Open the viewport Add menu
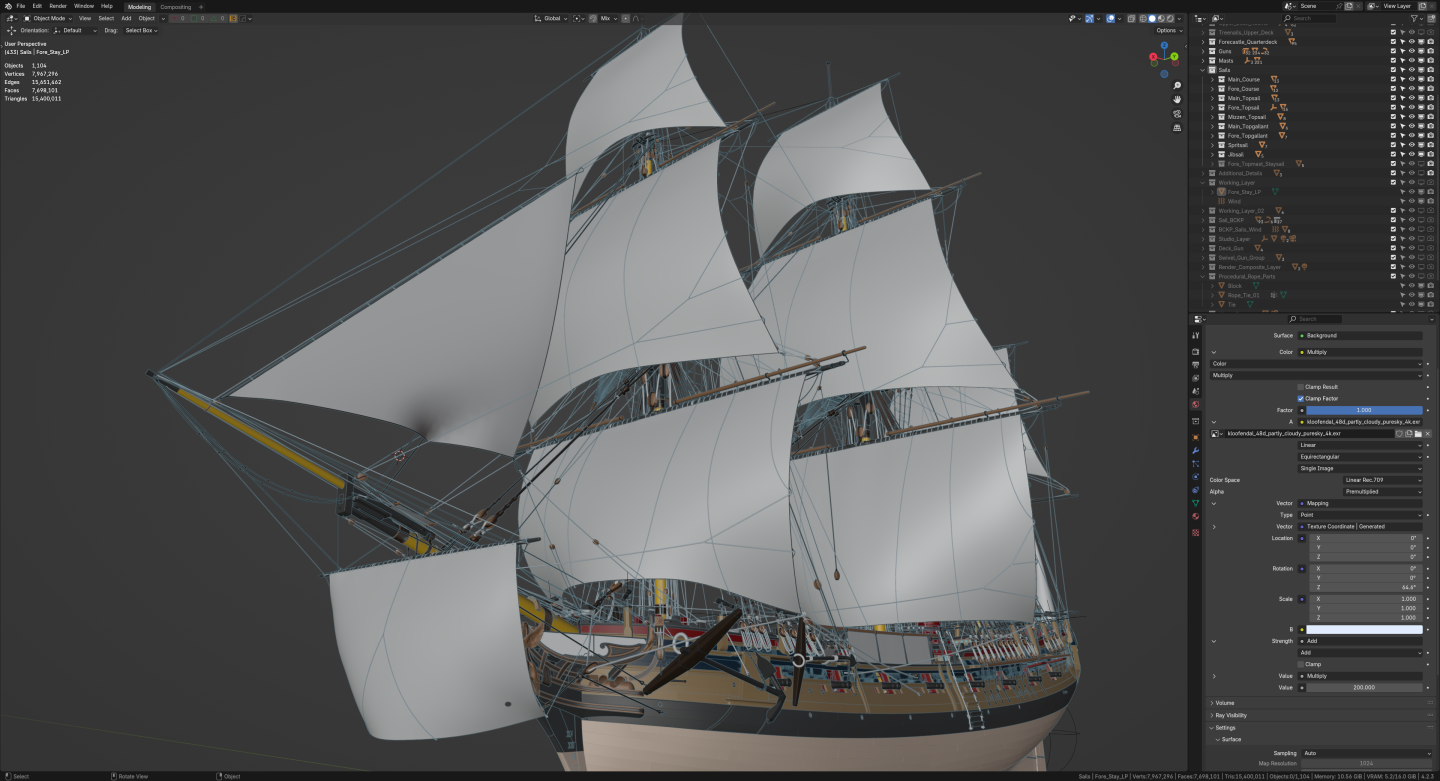The width and height of the screenshot is (1440, 781). [x=126, y=18]
